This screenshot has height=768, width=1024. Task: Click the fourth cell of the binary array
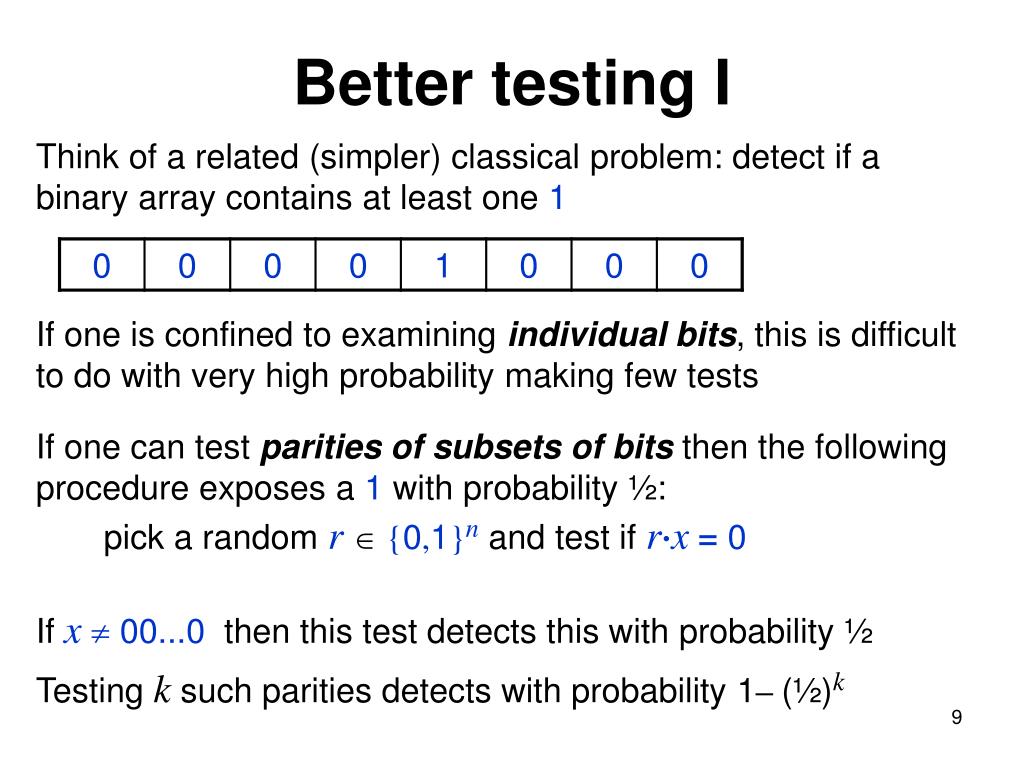[x=358, y=265]
